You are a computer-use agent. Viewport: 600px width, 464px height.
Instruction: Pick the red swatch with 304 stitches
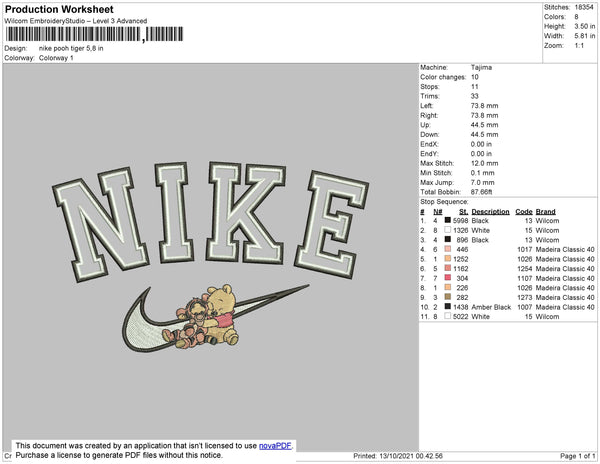point(447,278)
